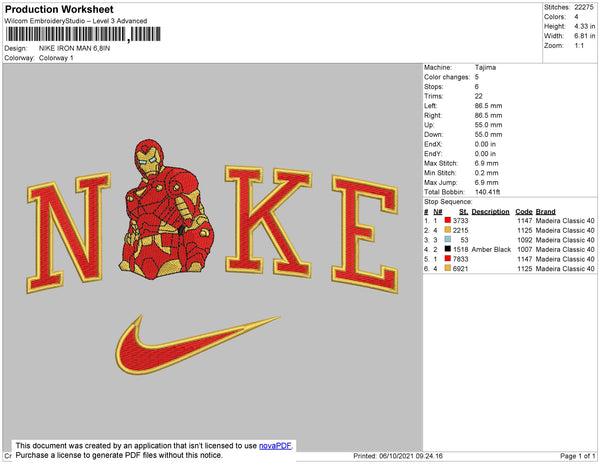Click the Code column header
Viewport: 600px width, 464px height.
524,212
